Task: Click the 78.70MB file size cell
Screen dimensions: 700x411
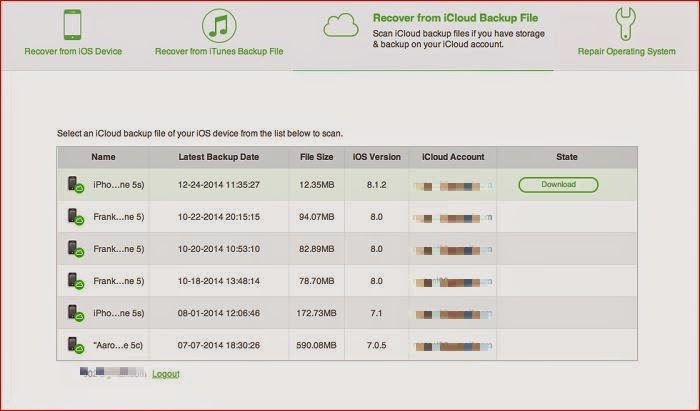Action: pyautogui.click(x=317, y=281)
